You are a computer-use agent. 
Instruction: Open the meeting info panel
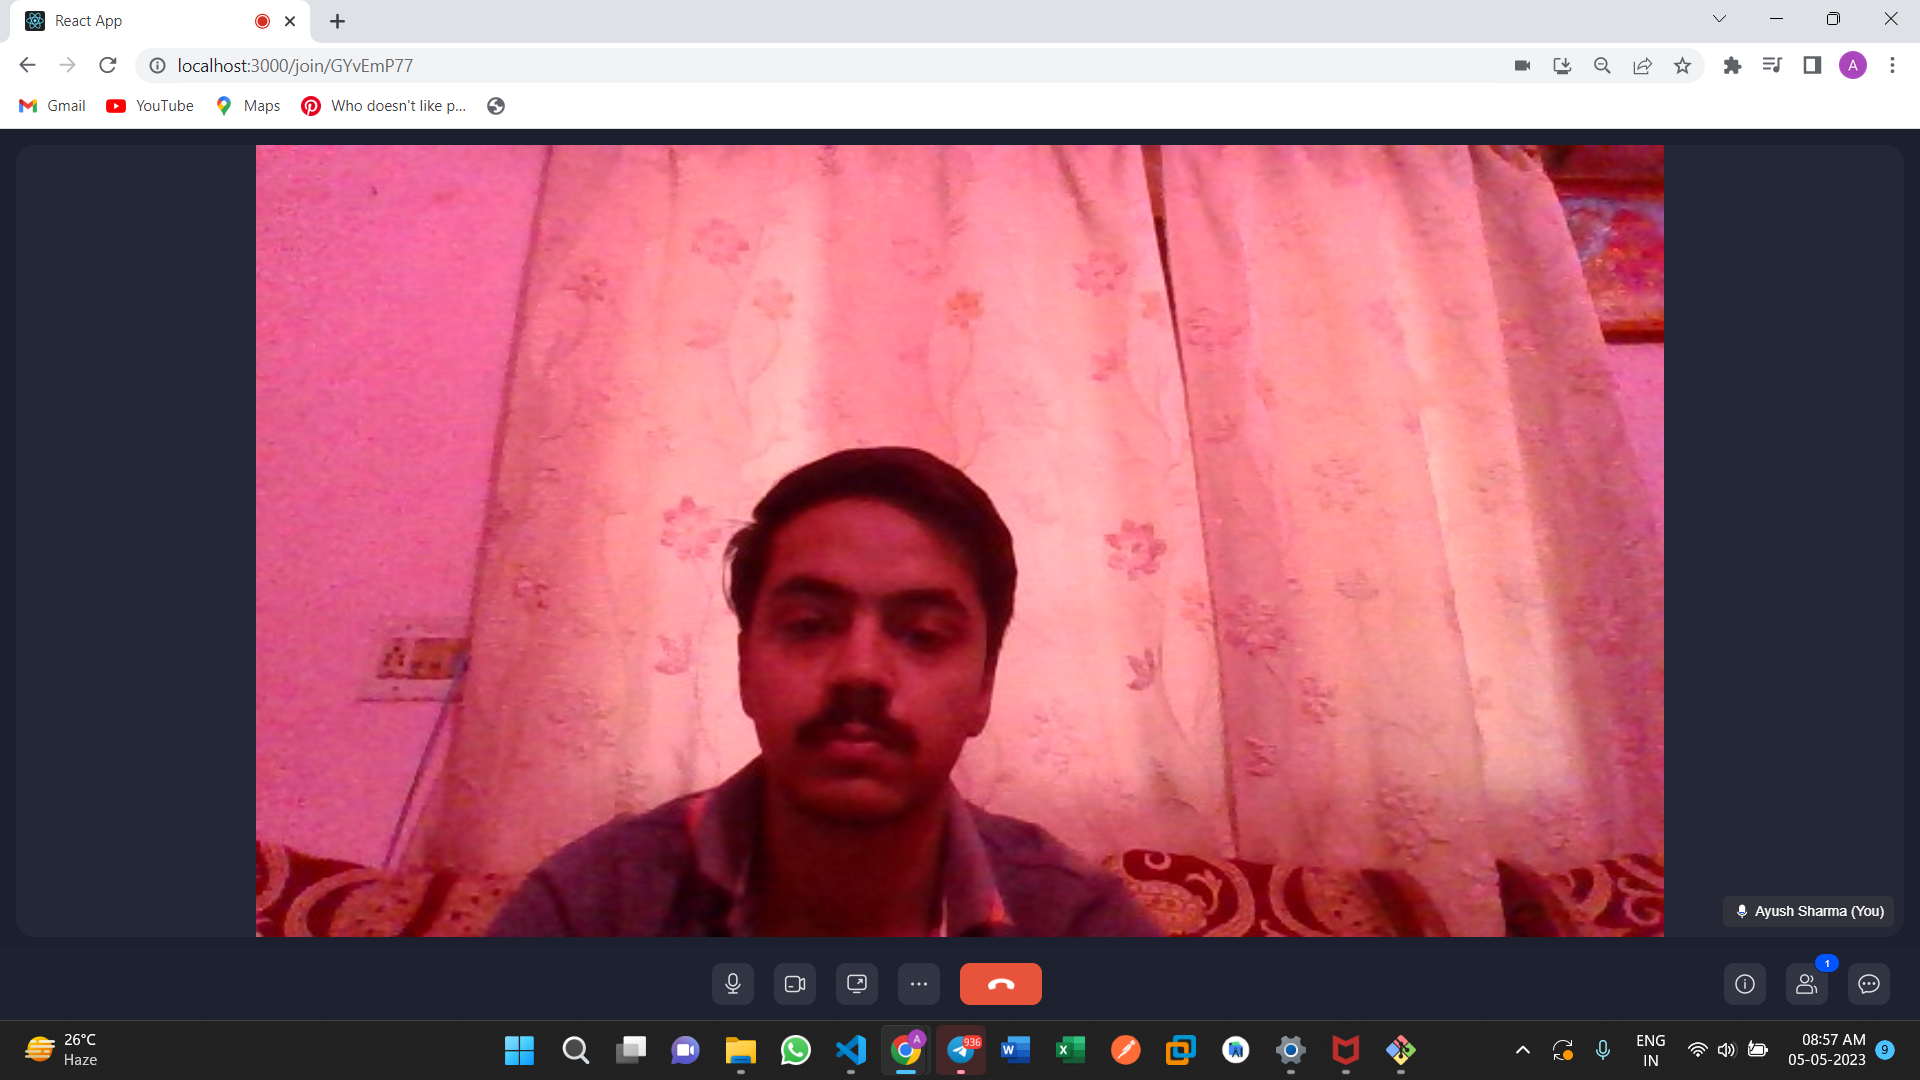point(1744,983)
